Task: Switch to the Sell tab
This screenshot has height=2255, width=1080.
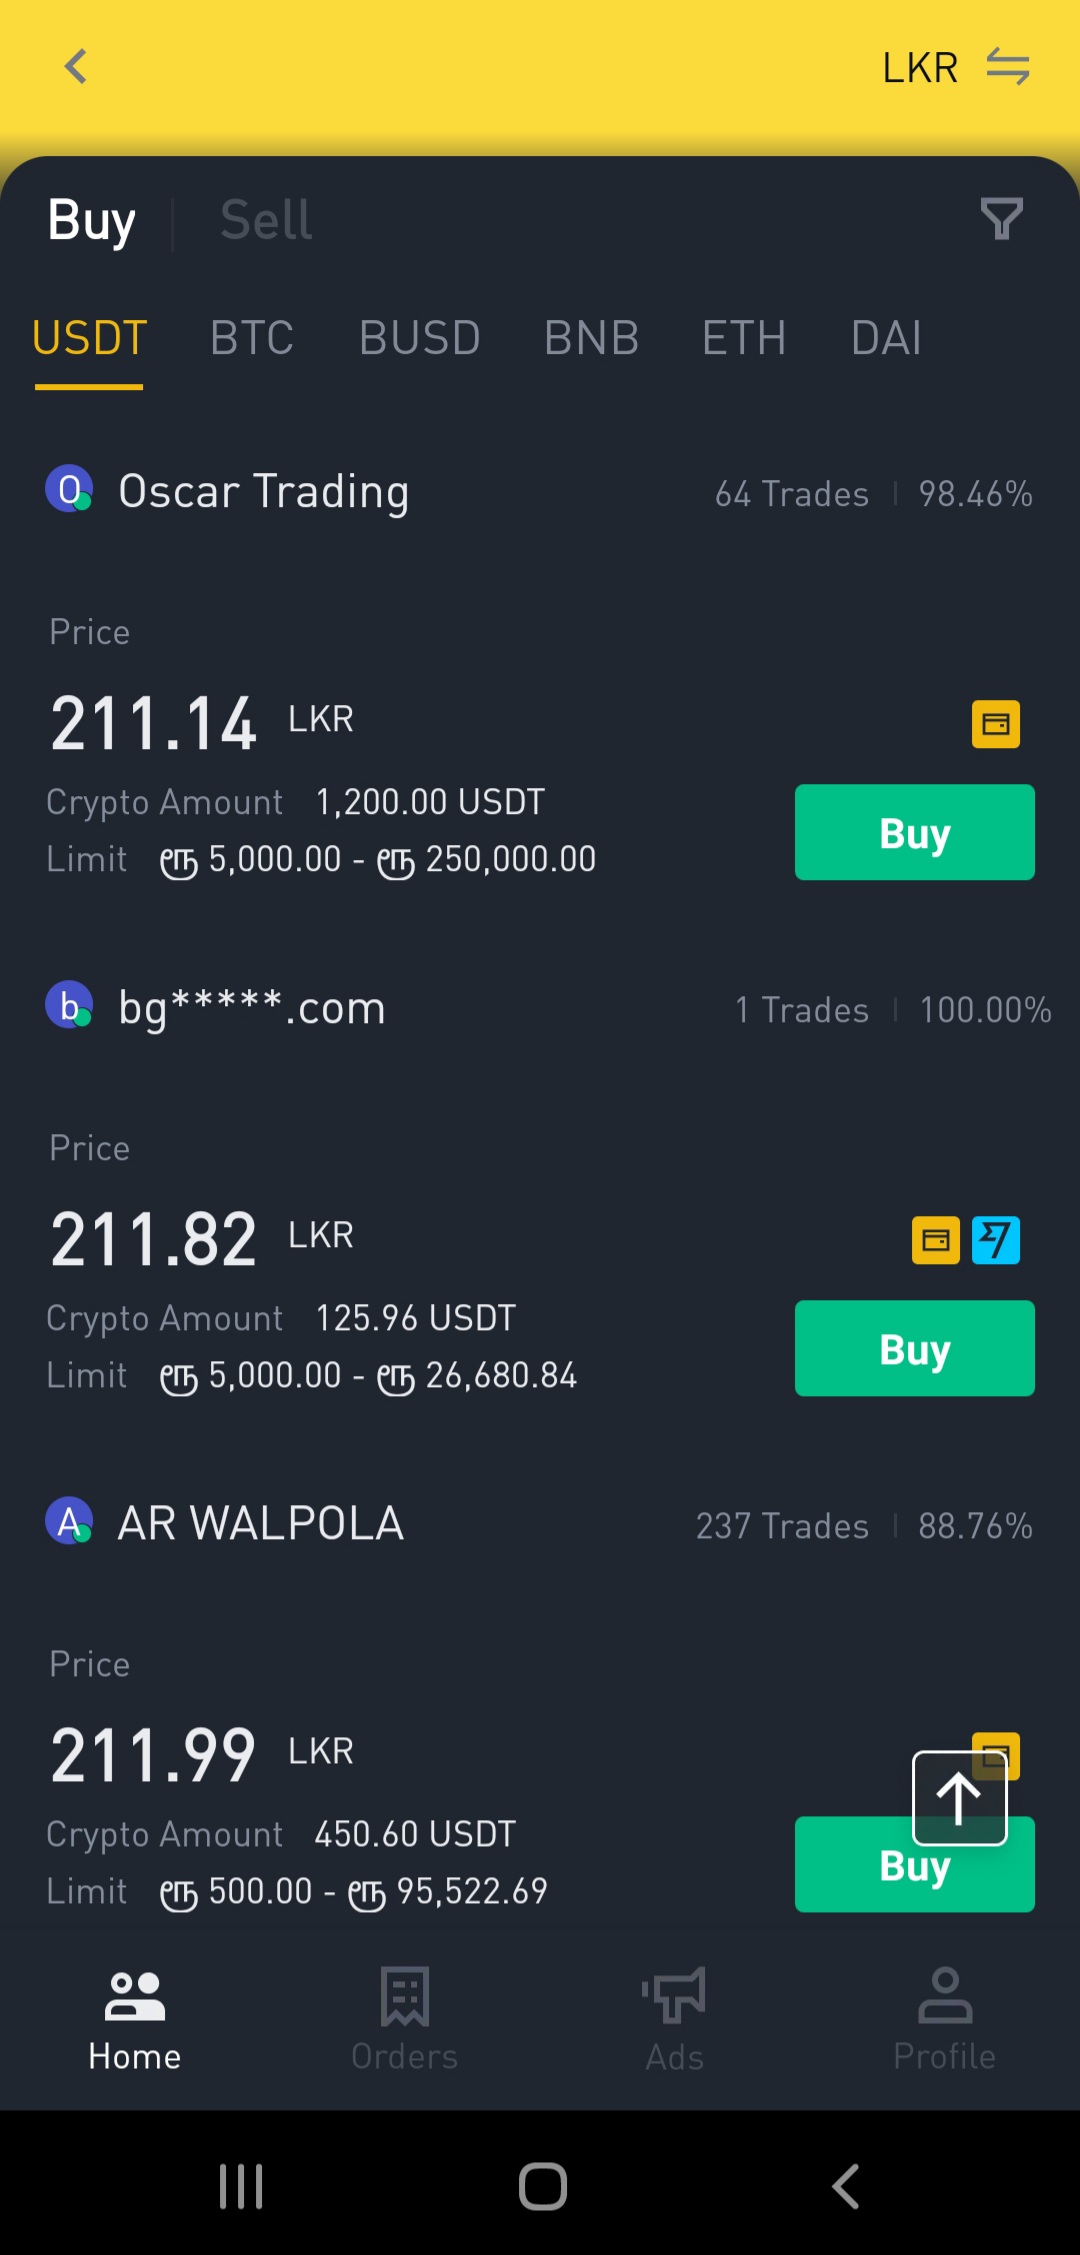Action: (266, 220)
